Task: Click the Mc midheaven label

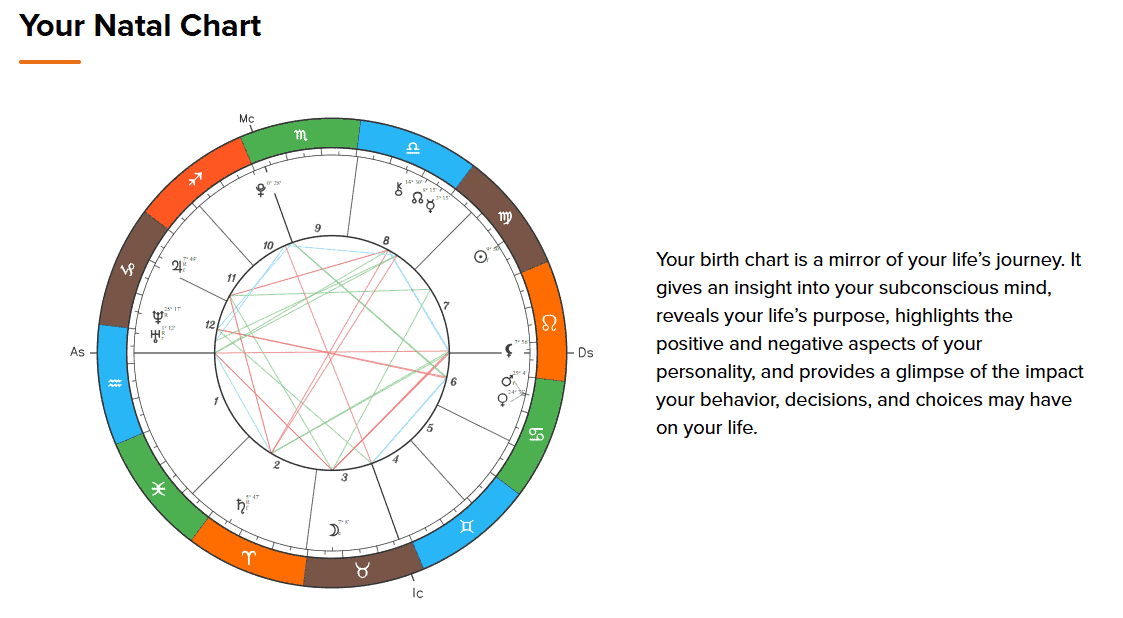Action: [247, 119]
